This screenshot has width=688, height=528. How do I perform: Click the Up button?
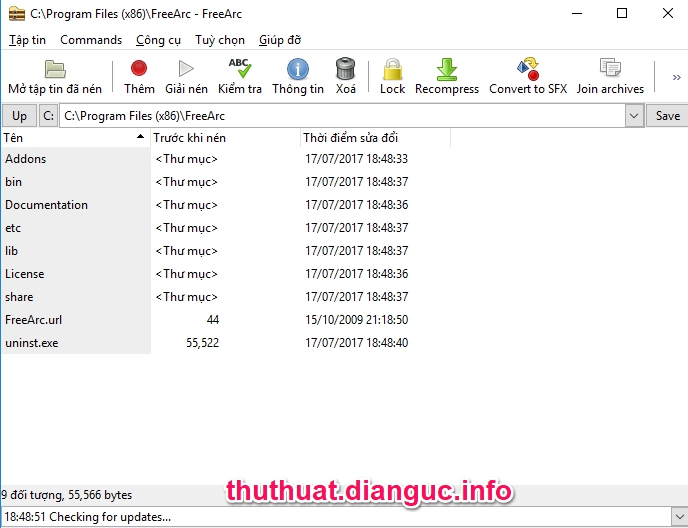(x=19, y=116)
